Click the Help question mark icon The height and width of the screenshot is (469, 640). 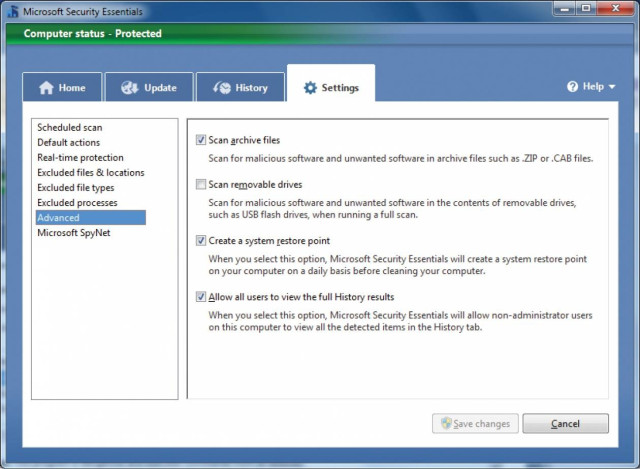(572, 87)
